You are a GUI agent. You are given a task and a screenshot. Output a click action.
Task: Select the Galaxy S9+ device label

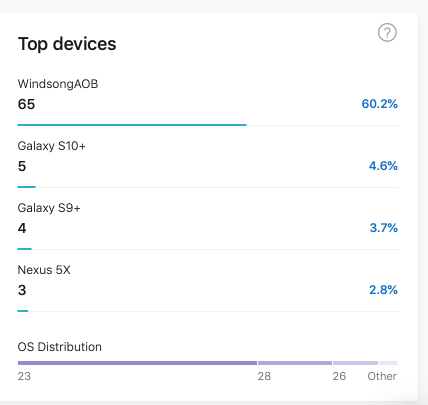[x=49, y=208]
